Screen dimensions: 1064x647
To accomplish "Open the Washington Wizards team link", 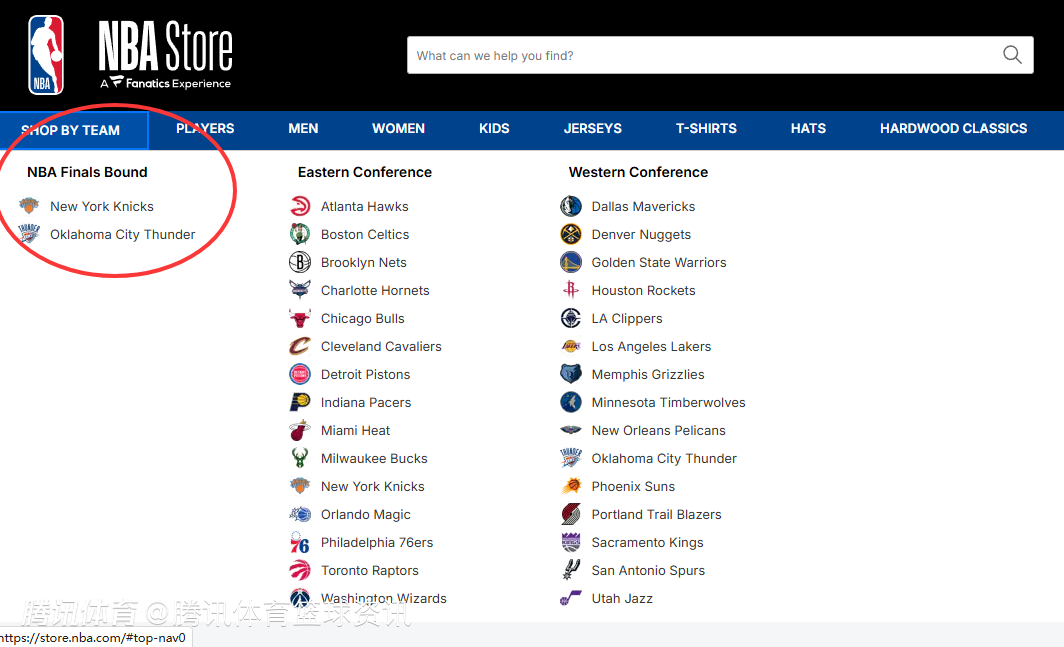I will point(383,598).
